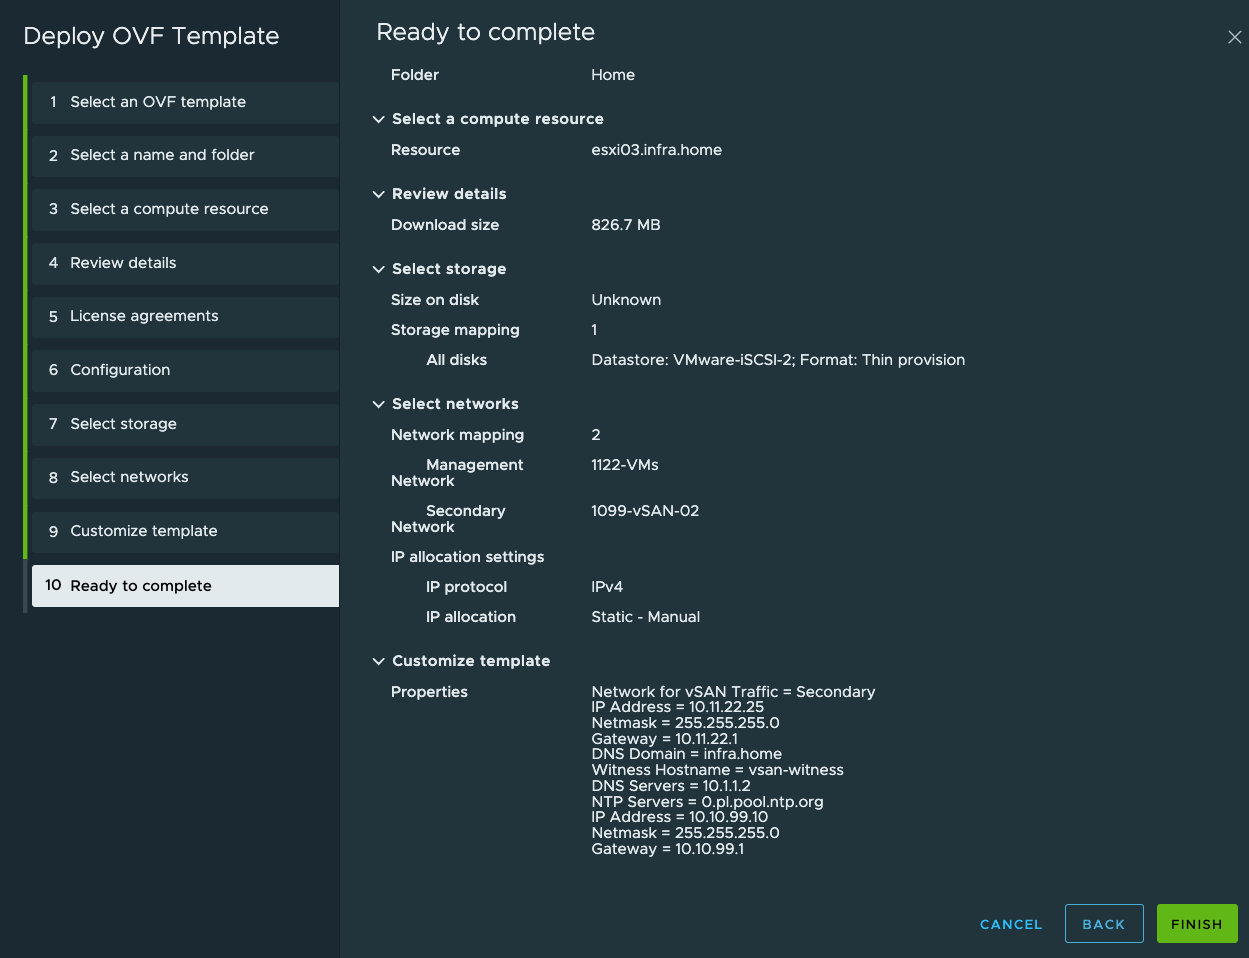Open step 8 Select networks
This screenshot has height=958, width=1249.
pos(185,478)
